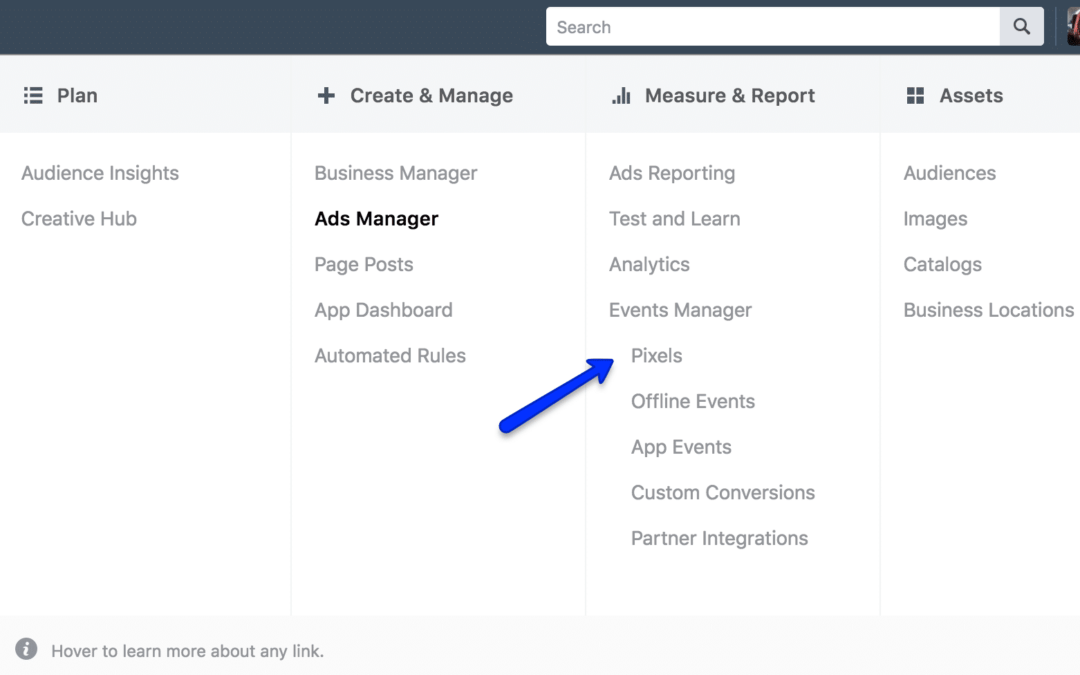The image size is (1080, 675).
Task: Focus the Search input field
Action: coord(773,27)
